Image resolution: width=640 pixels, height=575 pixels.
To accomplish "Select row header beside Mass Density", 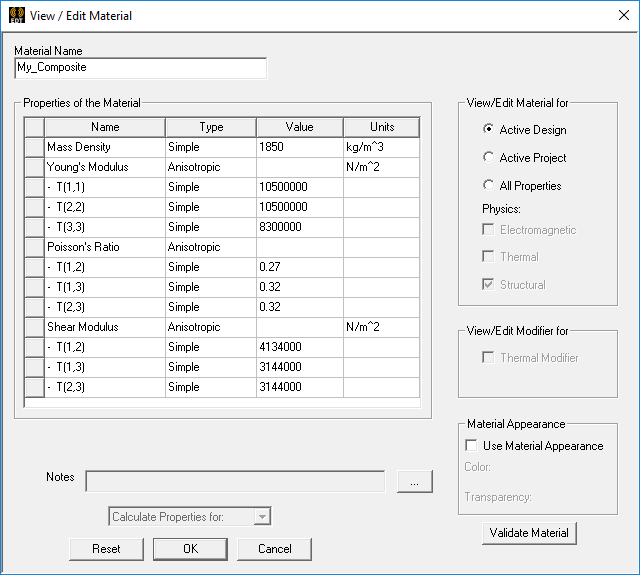I will point(34,147).
